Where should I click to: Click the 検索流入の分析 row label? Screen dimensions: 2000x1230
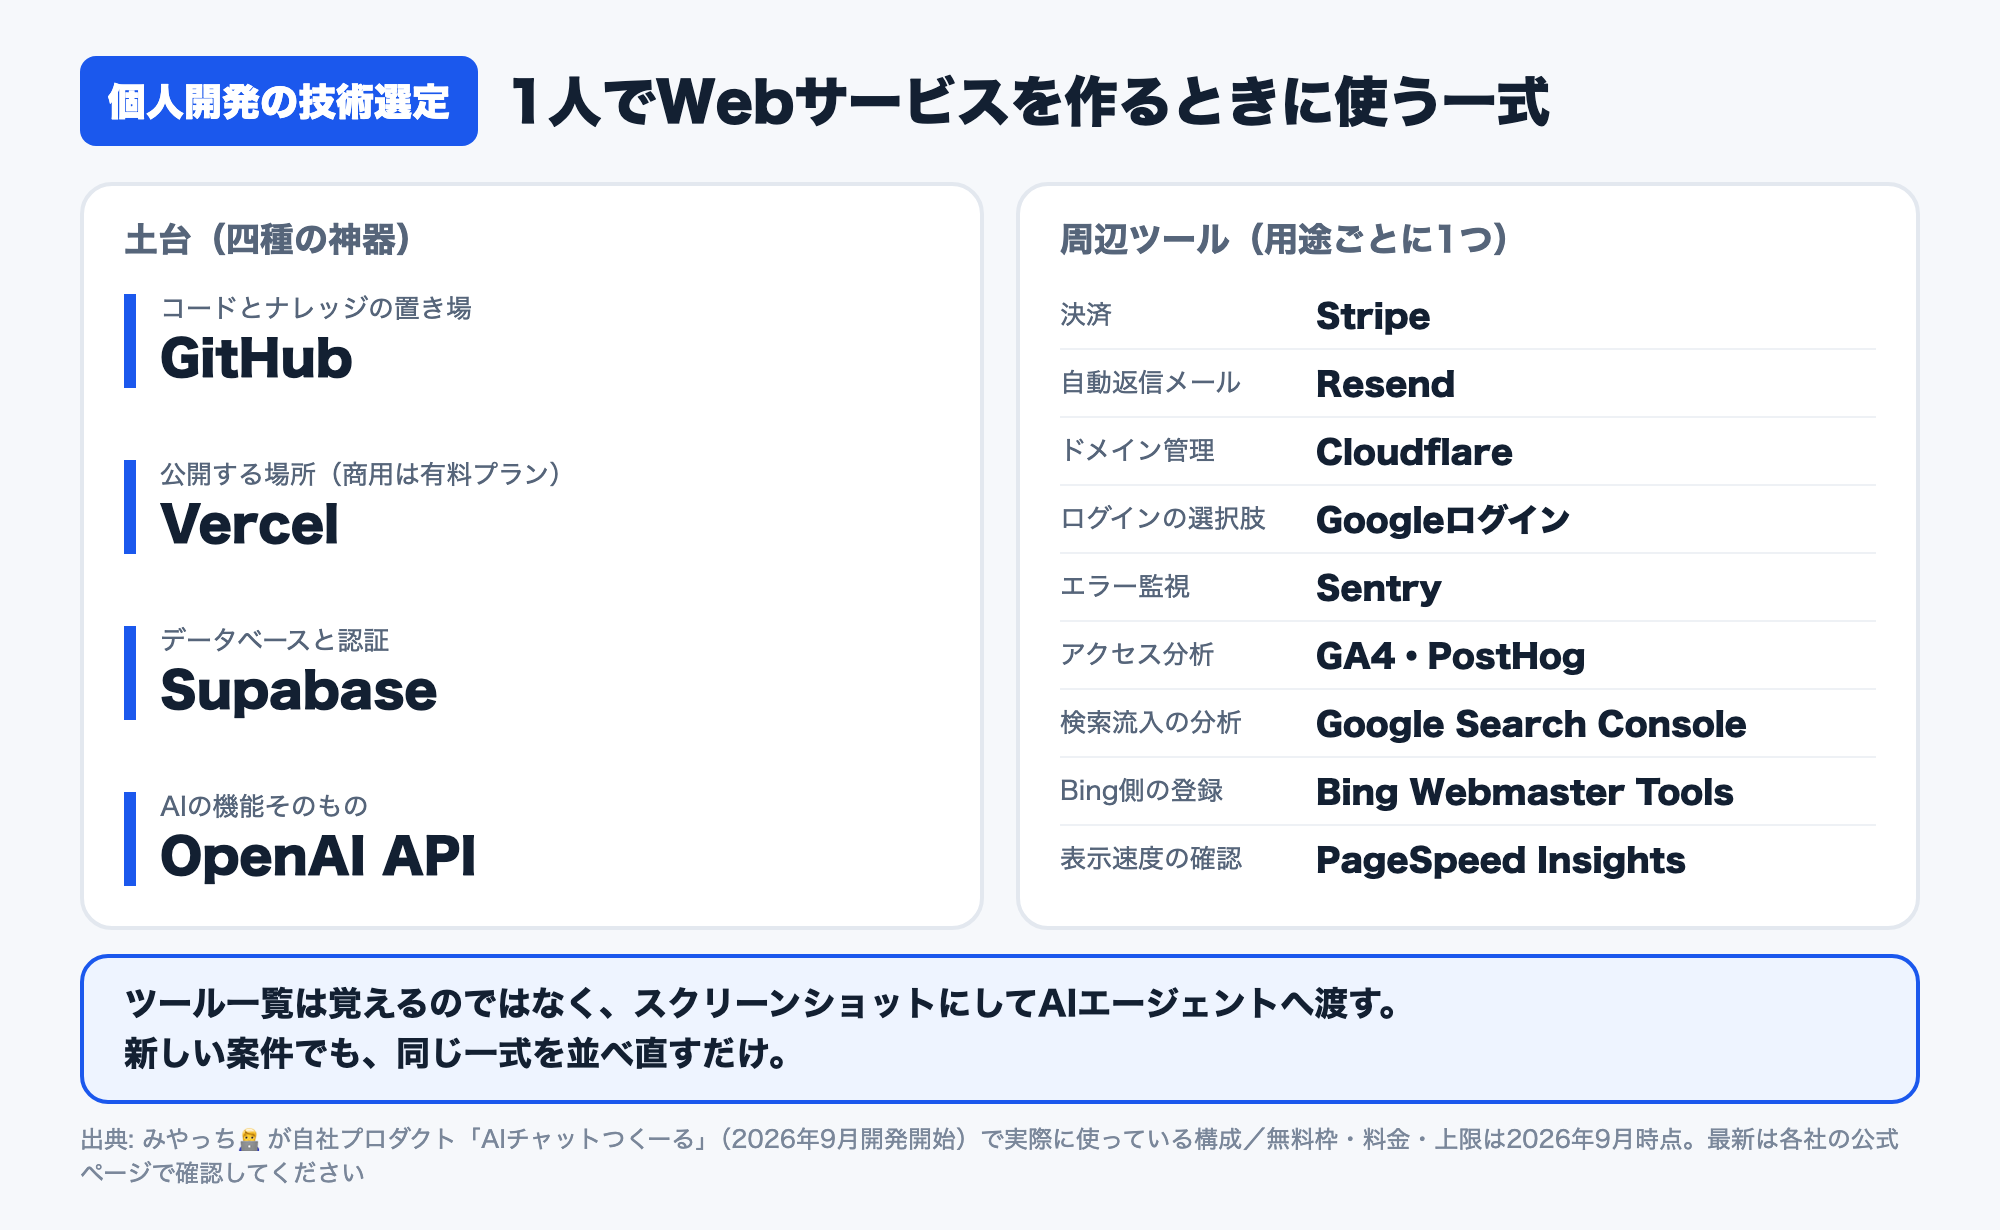tap(1151, 723)
